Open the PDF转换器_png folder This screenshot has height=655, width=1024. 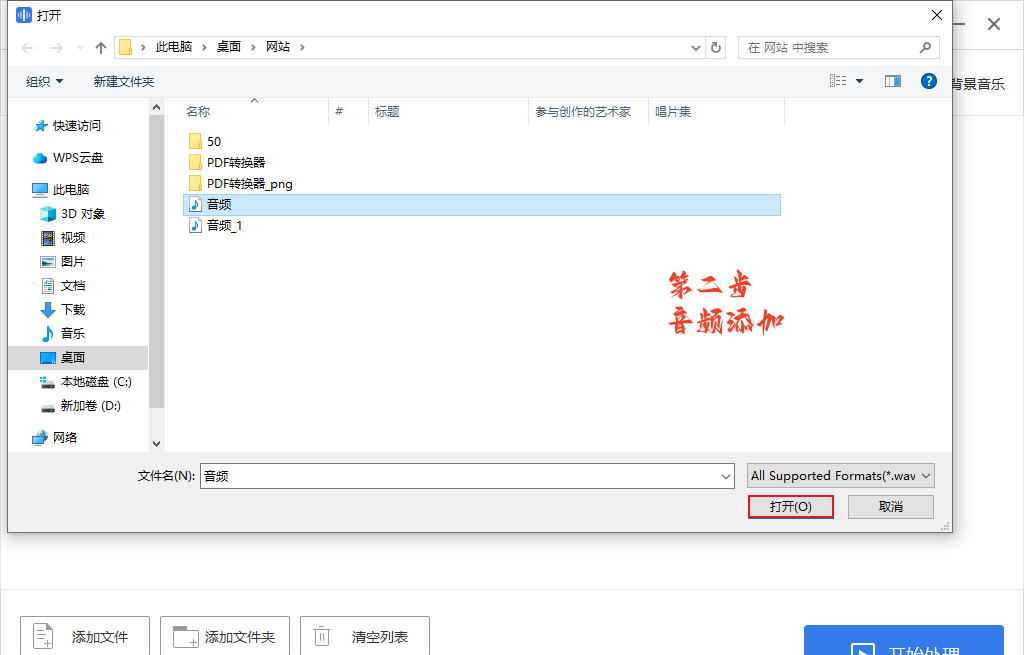click(x=249, y=184)
